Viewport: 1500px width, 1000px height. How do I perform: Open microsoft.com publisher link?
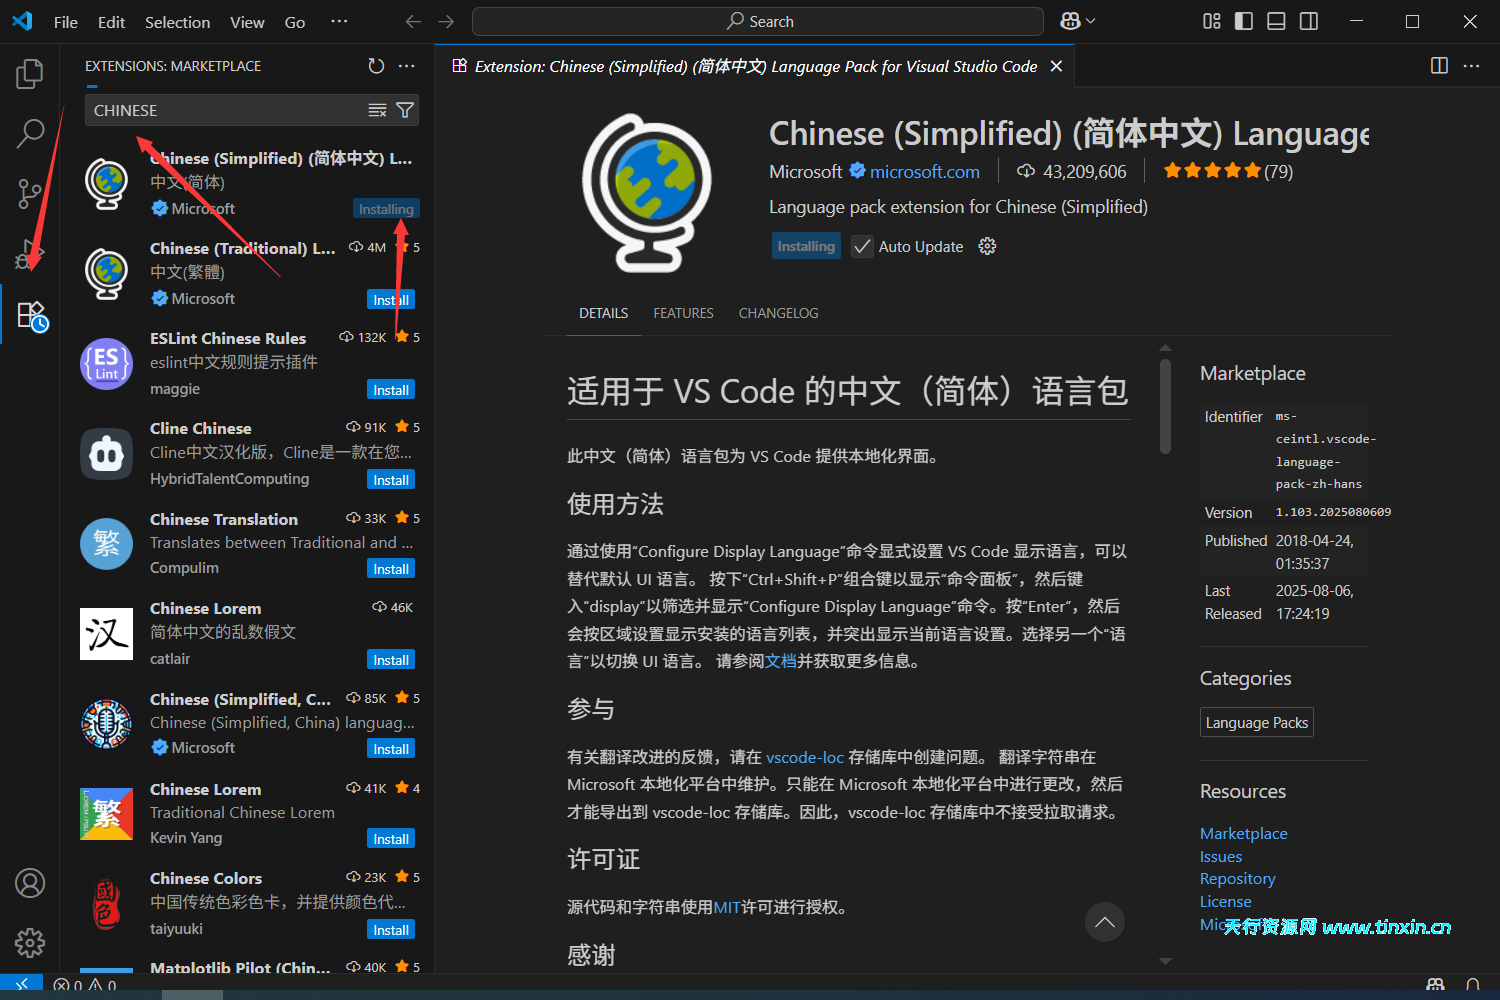[925, 172]
